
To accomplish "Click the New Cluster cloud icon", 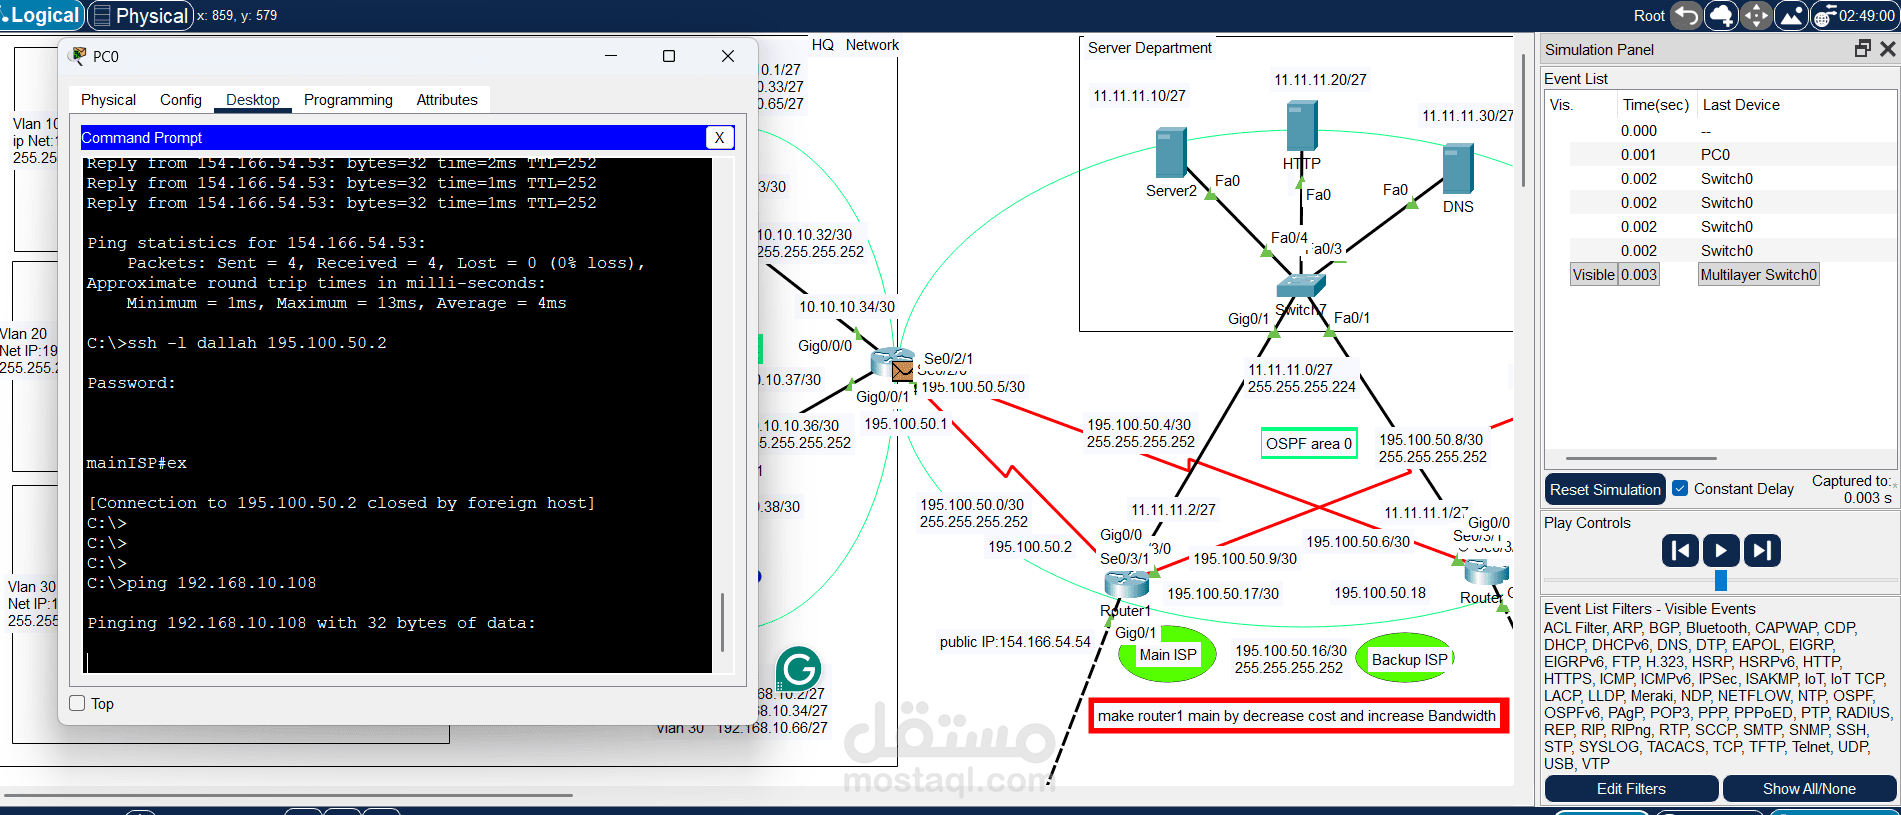I will click(x=1721, y=15).
